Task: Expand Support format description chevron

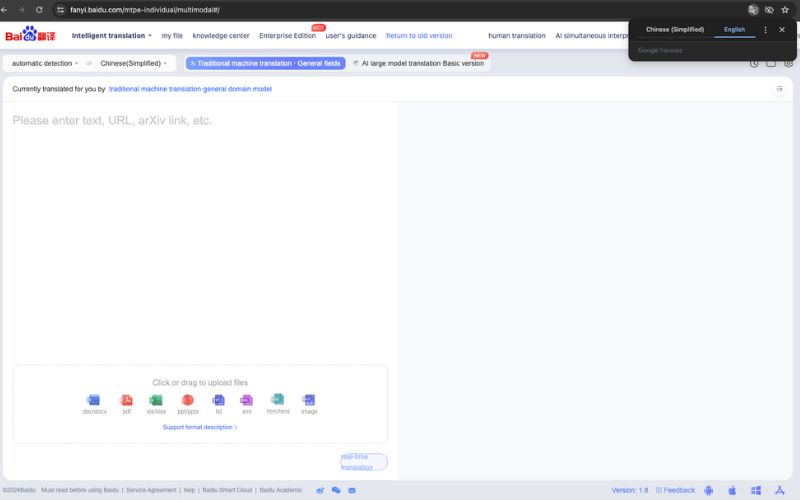Action: point(236,427)
